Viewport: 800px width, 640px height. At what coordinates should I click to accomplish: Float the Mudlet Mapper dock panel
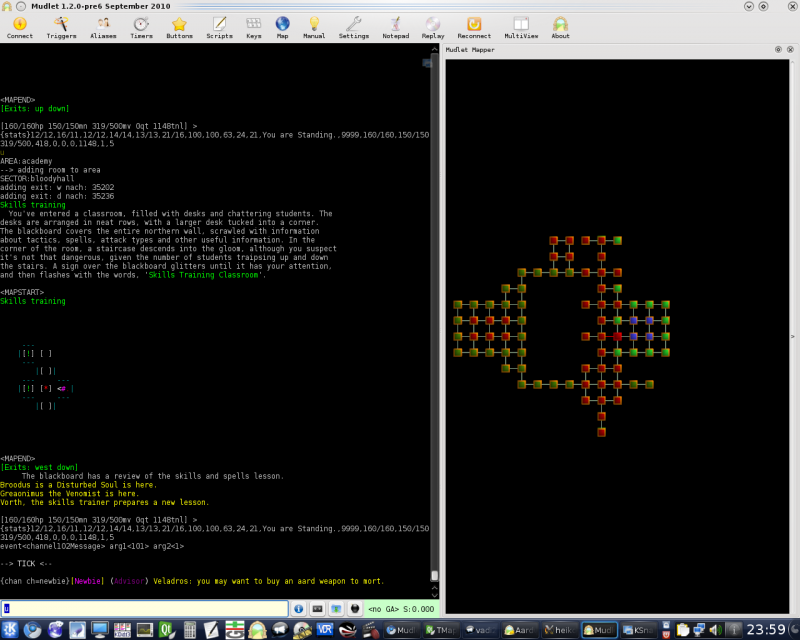point(778,50)
